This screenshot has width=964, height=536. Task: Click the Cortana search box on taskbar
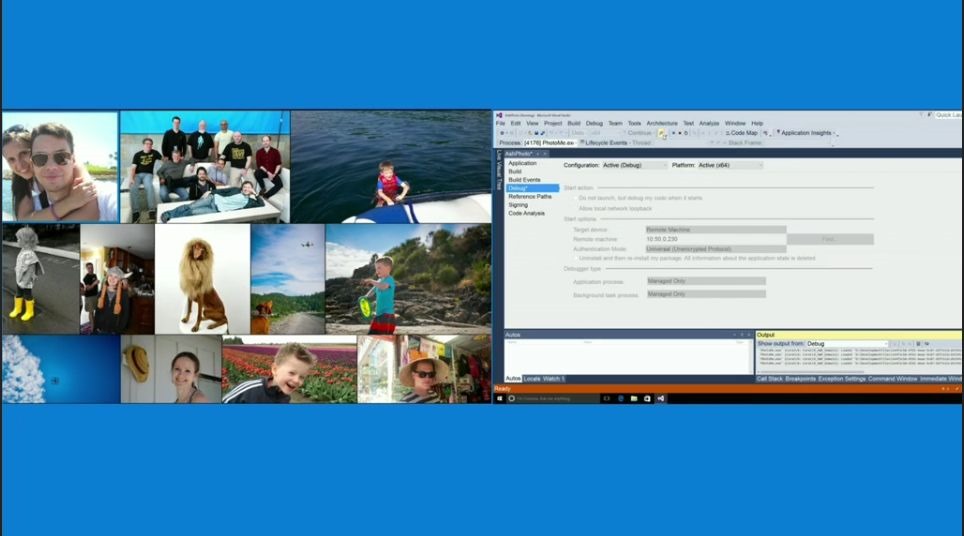click(552, 398)
